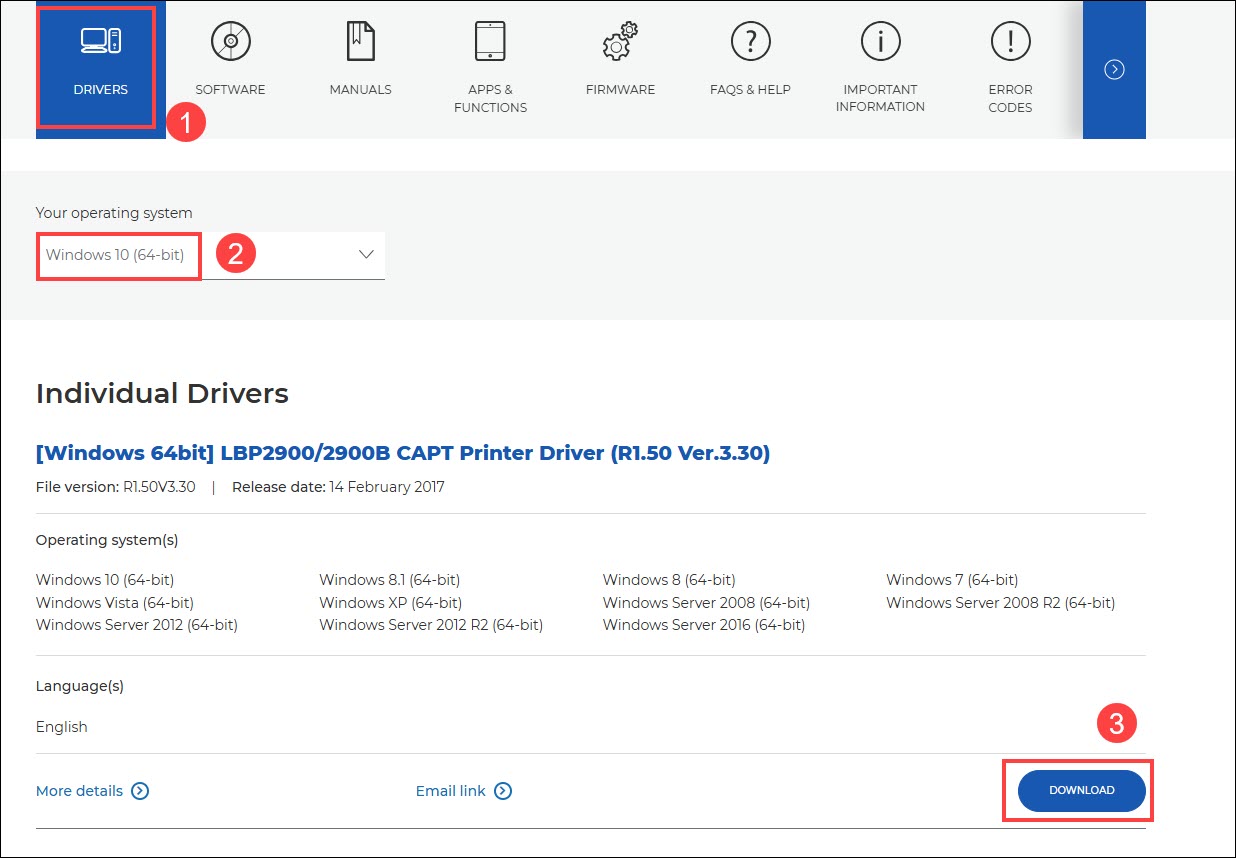Click 'Windows 8.1 (64-bit)' text

(x=389, y=580)
